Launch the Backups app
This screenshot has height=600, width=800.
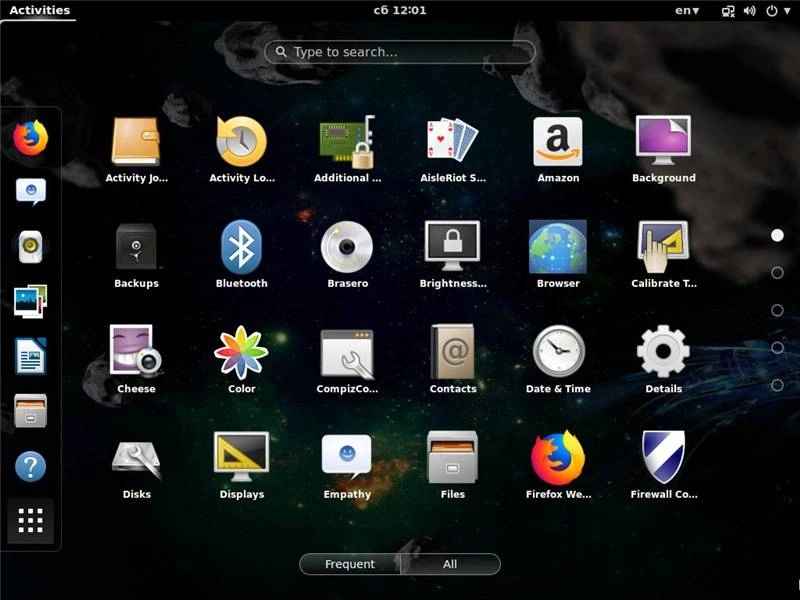click(x=136, y=255)
